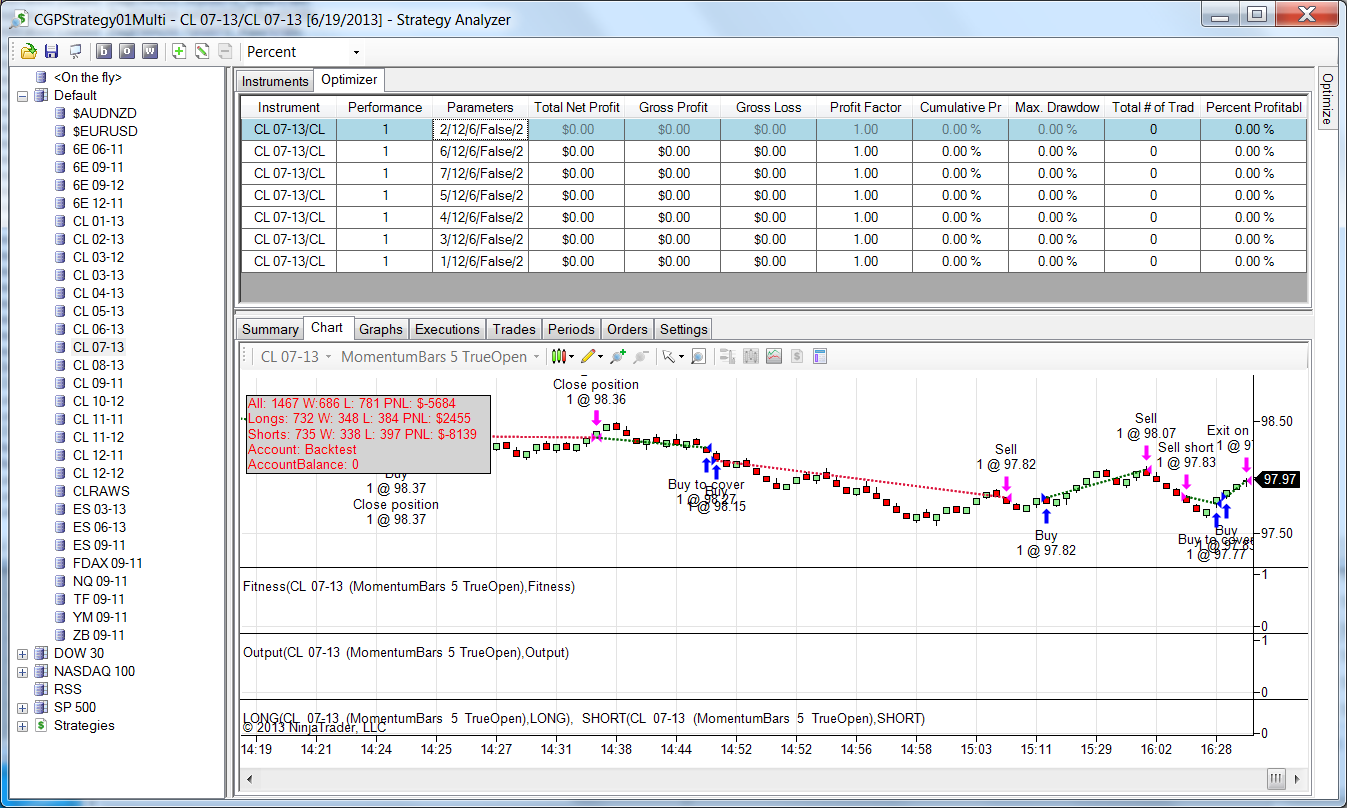
Task: Select CL 08-13 in the instrument tree
Action: pos(98,365)
